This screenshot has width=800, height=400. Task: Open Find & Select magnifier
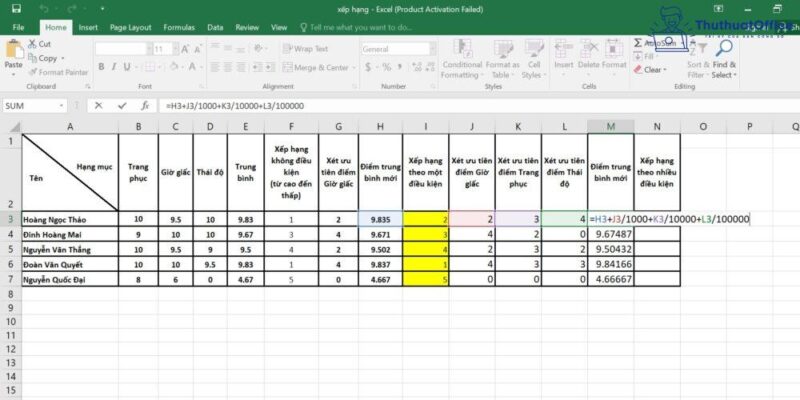[724, 60]
